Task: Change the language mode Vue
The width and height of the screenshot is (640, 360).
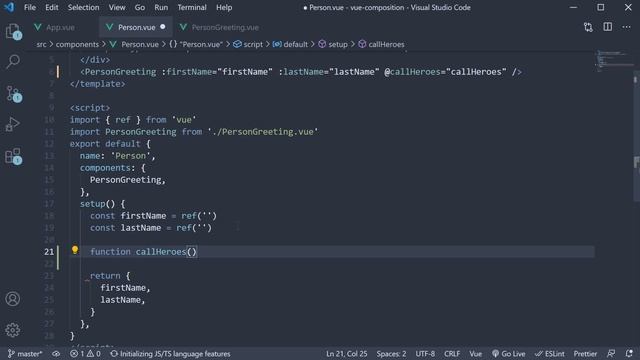Action: pos(476,354)
